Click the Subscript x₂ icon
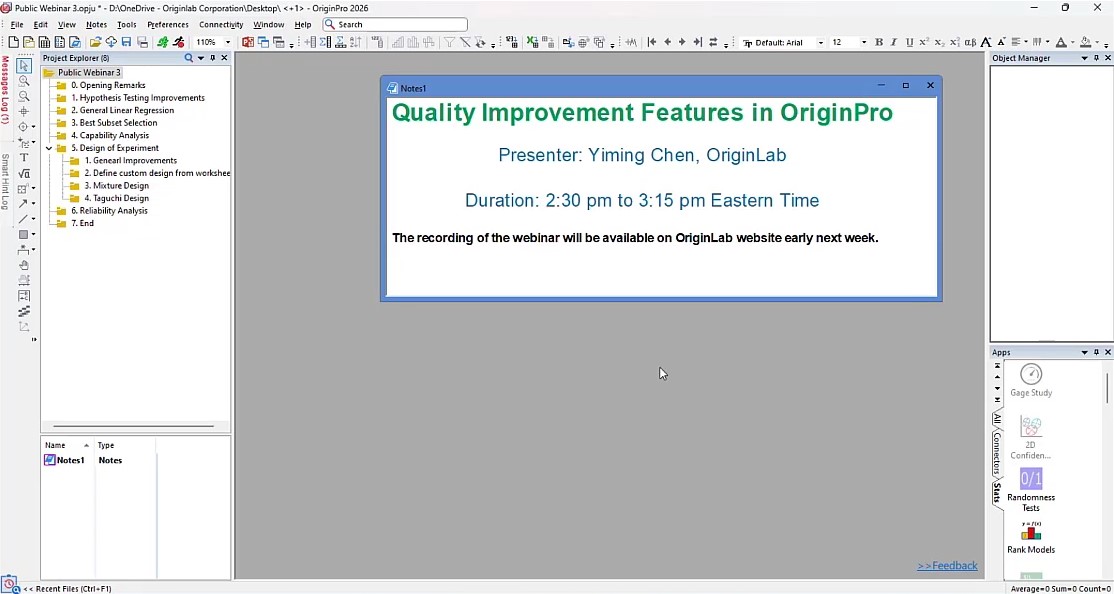1114x594 pixels. pos(939,42)
